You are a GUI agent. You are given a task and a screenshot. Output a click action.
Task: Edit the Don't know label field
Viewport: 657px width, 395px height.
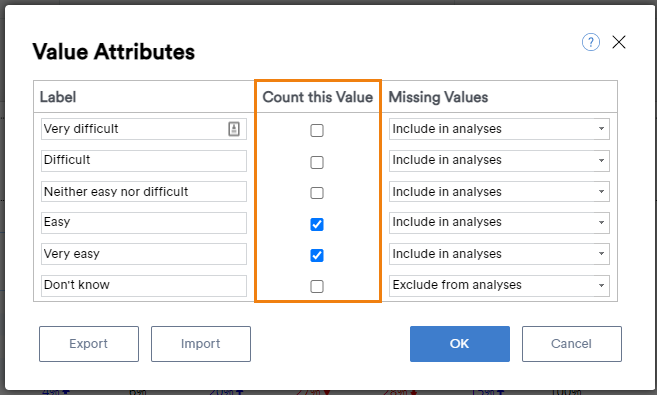coord(144,285)
